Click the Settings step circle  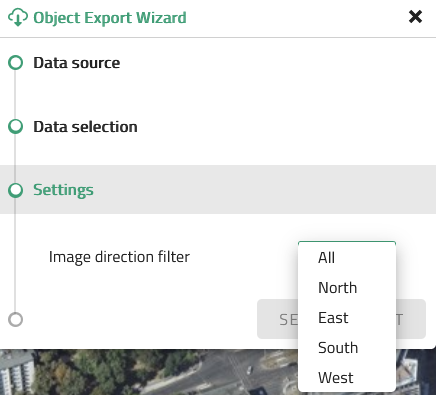coord(15,190)
